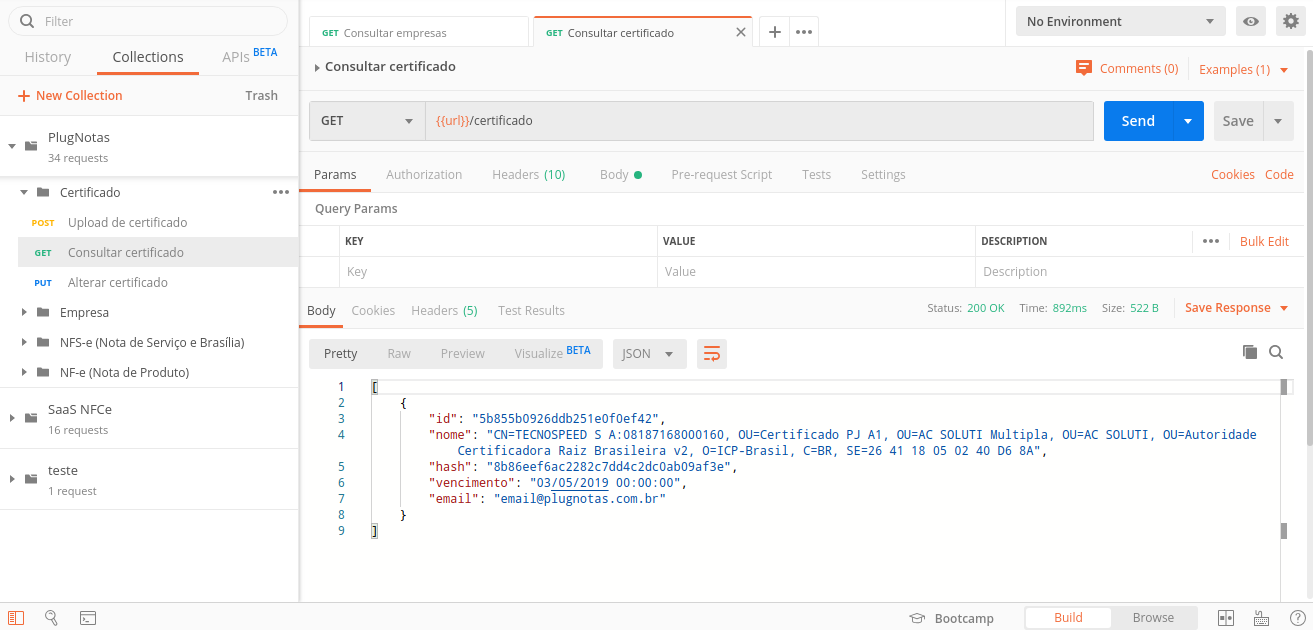Screen dimensions: 1313x630
Task: Click query param Key input cell
Action: pos(498,272)
